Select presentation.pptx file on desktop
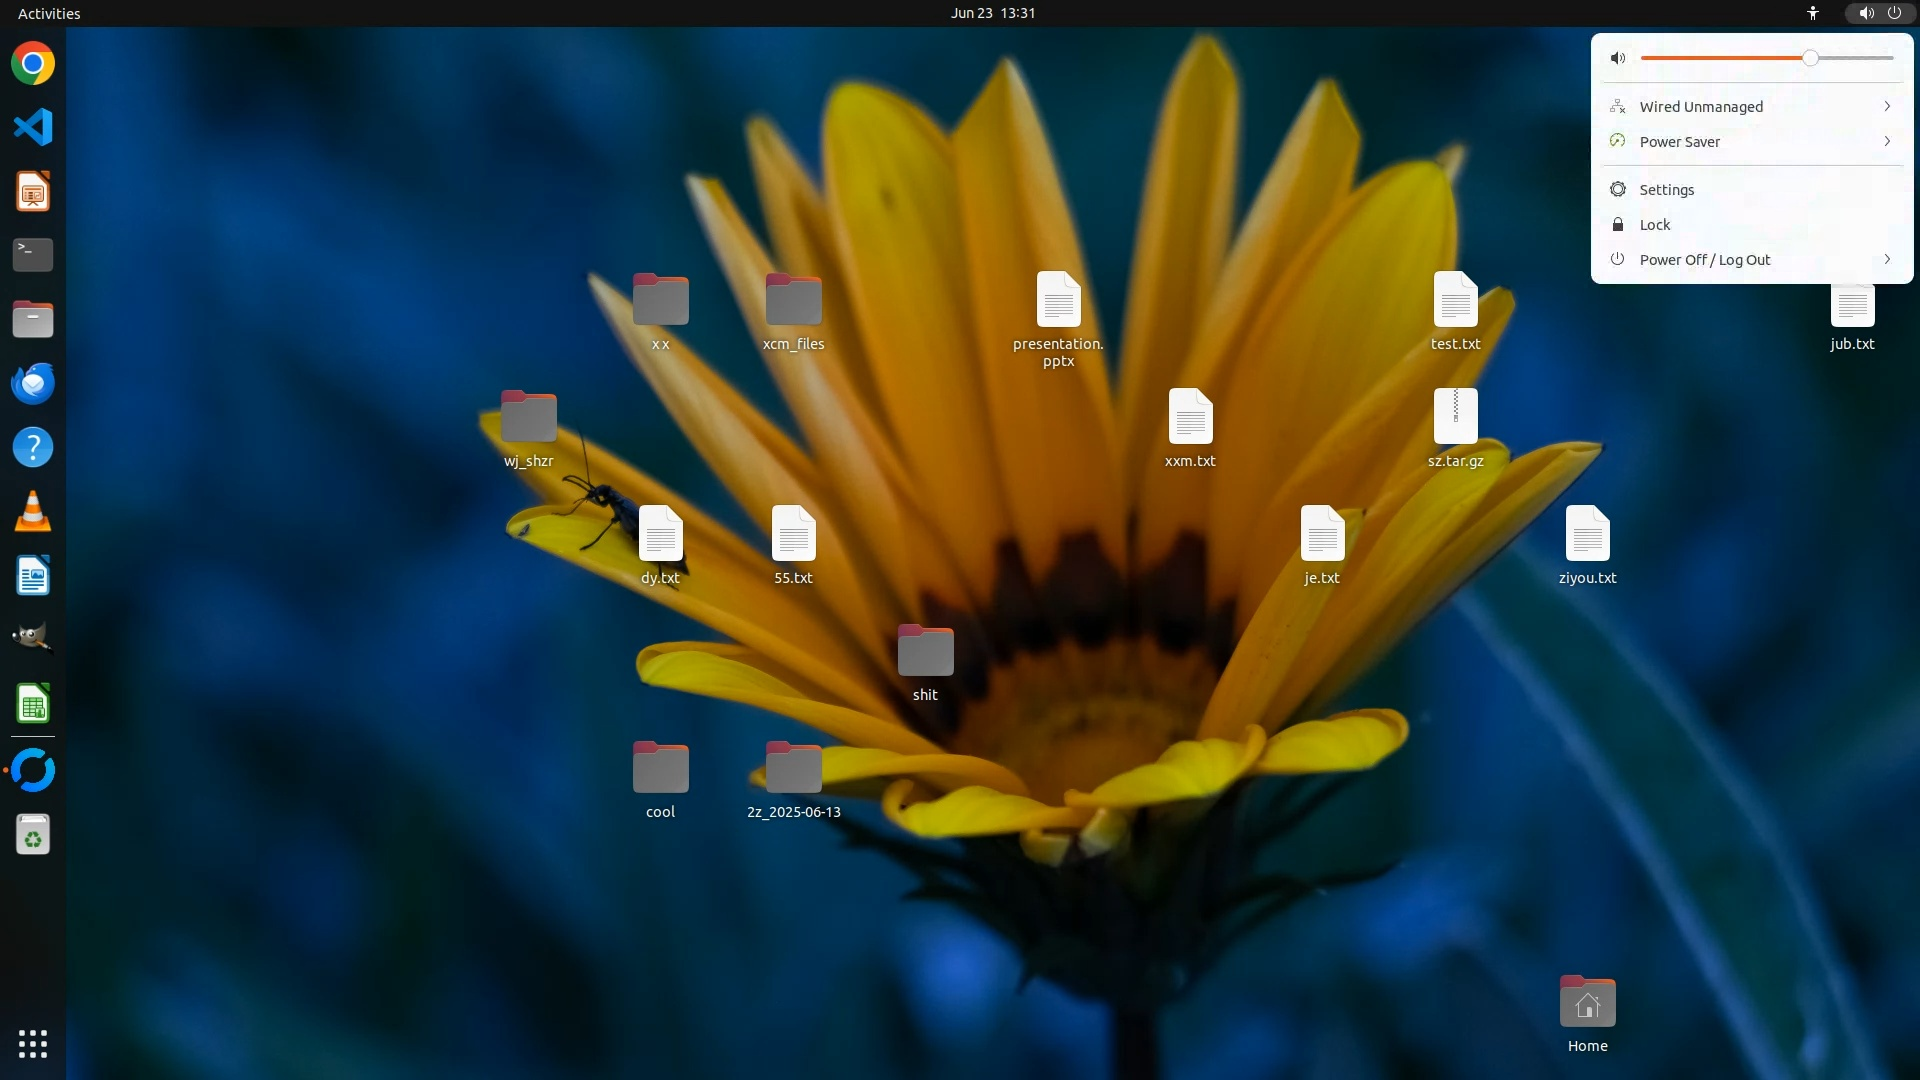 pyautogui.click(x=1058, y=302)
